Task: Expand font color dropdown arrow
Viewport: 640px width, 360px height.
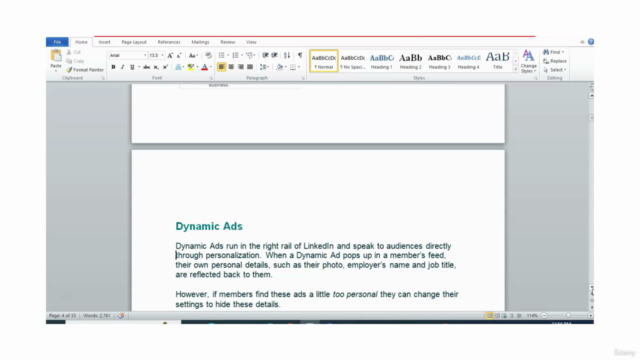Action: point(211,67)
